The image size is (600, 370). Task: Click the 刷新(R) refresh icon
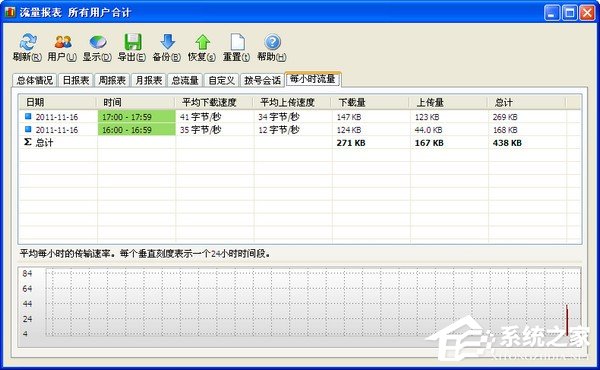pyautogui.click(x=28, y=42)
